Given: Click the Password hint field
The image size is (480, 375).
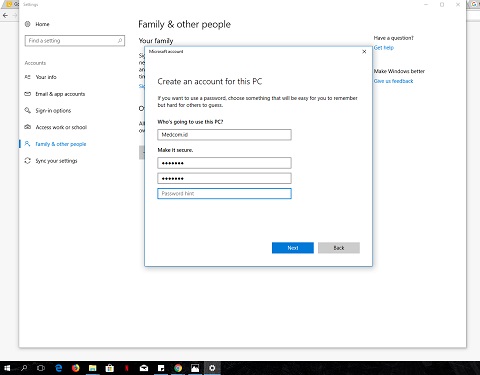Looking at the screenshot, I should coord(224,193).
